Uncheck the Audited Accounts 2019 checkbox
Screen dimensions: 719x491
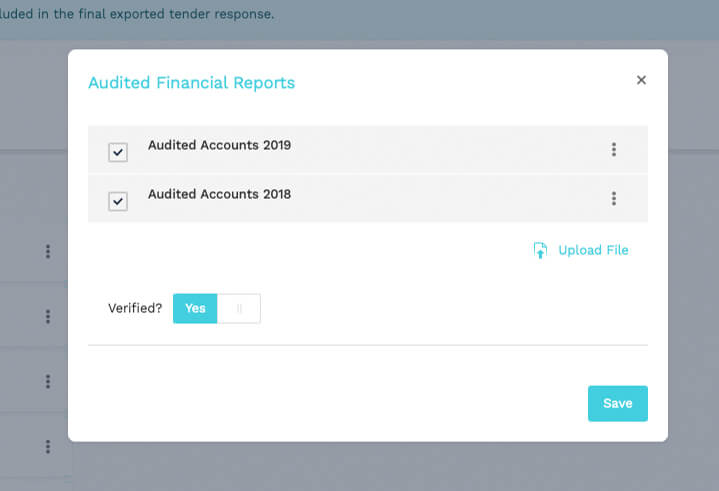pyautogui.click(x=118, y=152)
